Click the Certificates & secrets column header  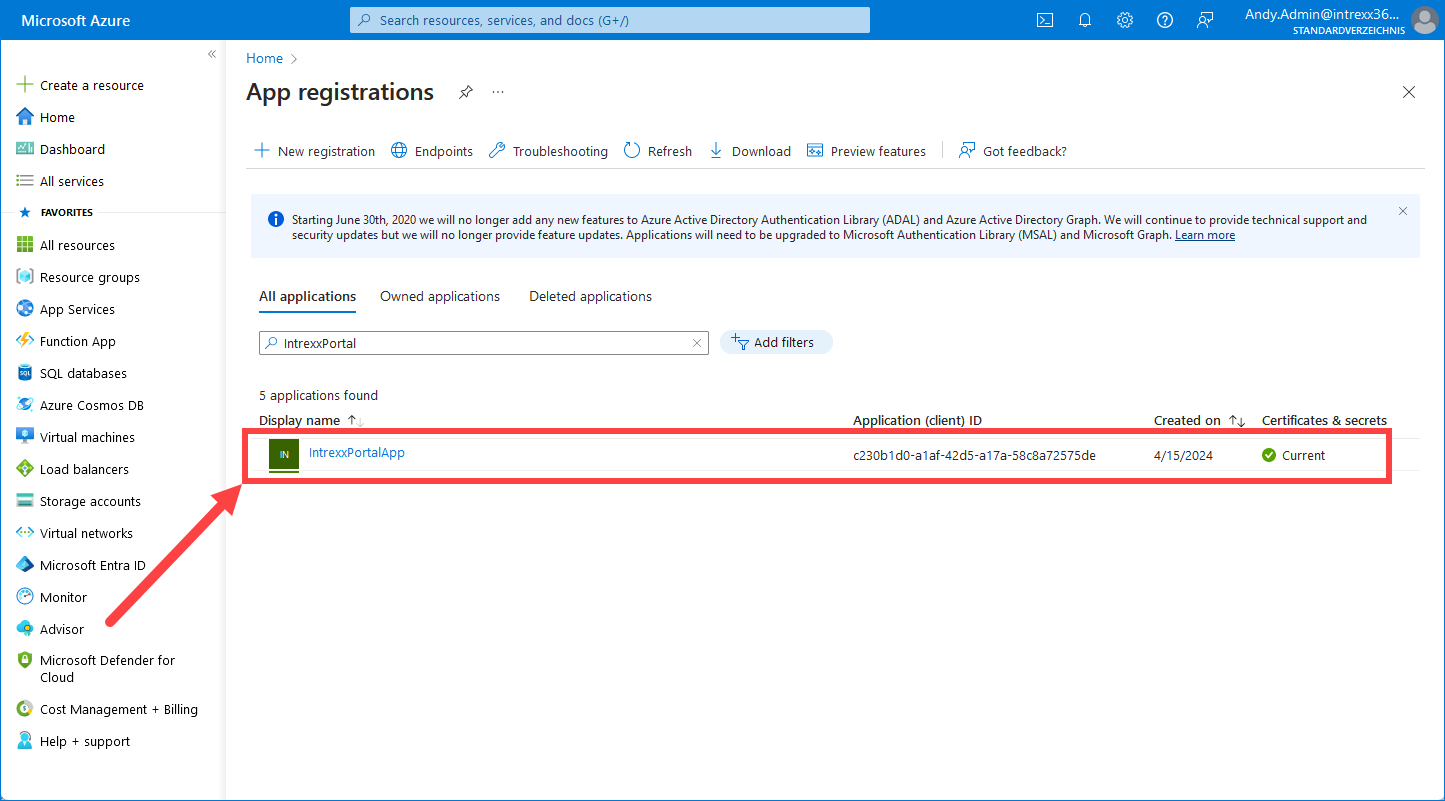[x=1324, y=421]
